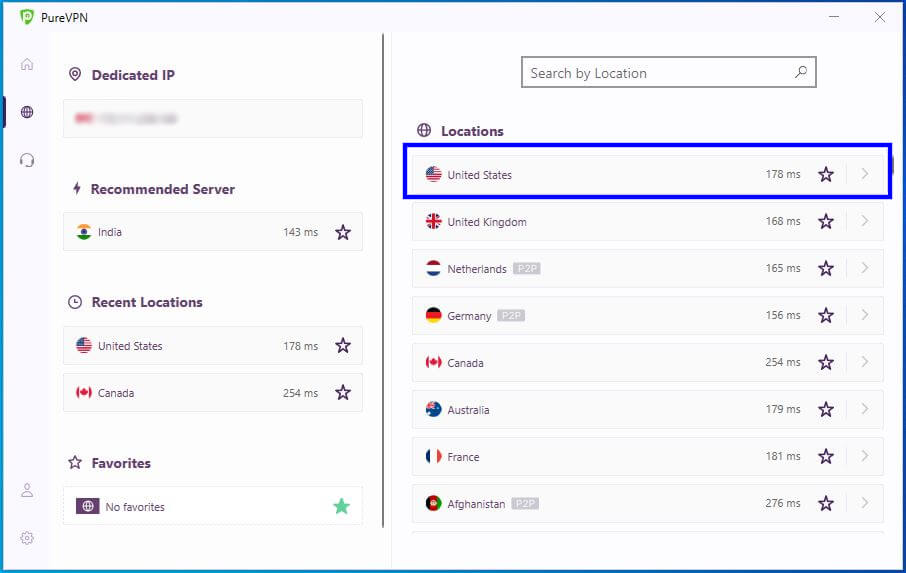Star Afghanistan as a favorite
The image size is (906, 573).
tap(826, 503)
